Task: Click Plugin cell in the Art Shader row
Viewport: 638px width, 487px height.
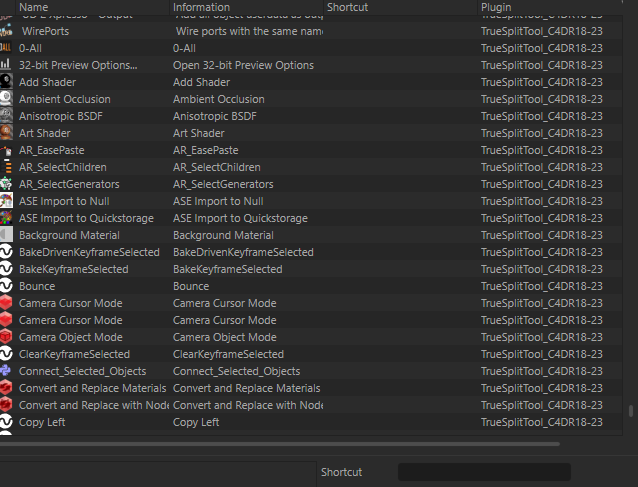Action: pyautogui.click(x=542, y=133)
